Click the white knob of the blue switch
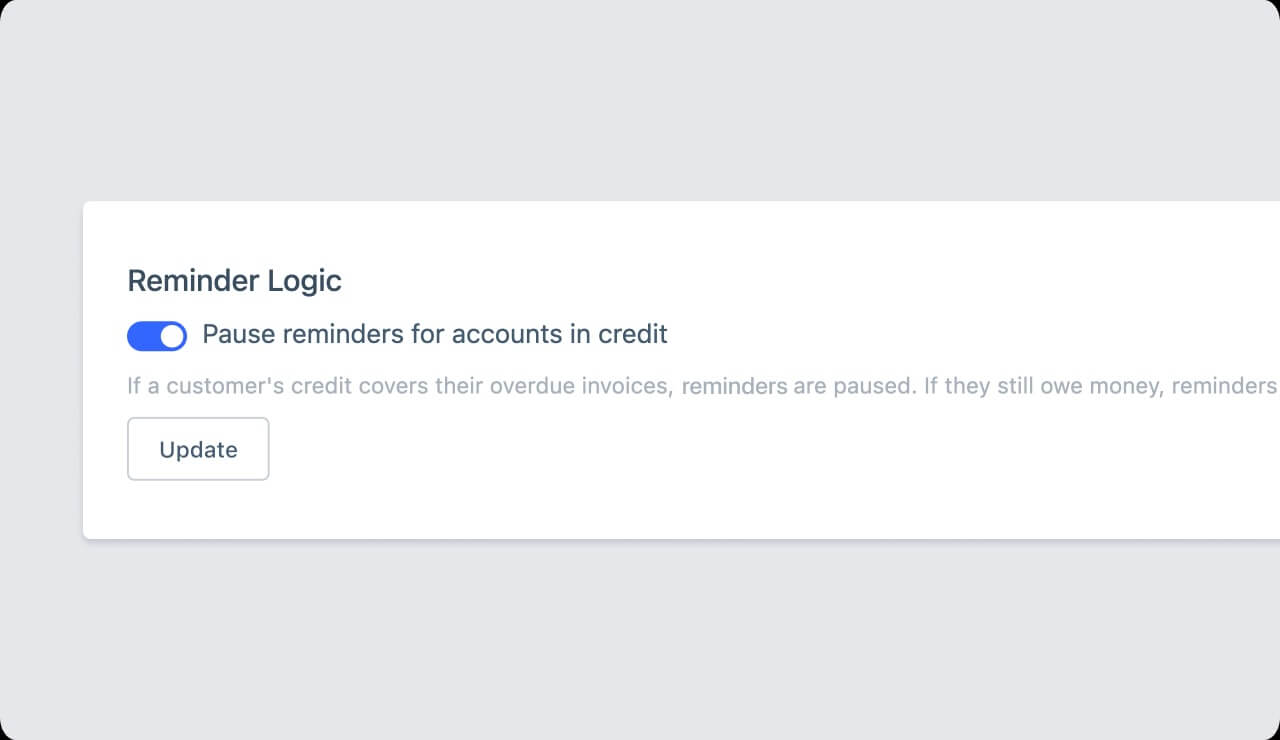The width and height of the screenshot is (1280, 740). click(172, 336)
